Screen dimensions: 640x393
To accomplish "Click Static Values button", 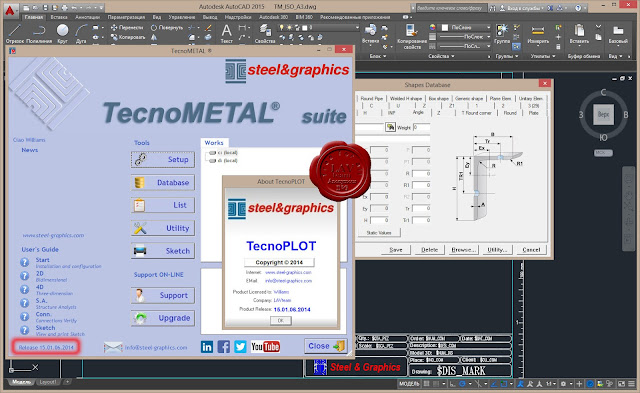I will point(379,233).
